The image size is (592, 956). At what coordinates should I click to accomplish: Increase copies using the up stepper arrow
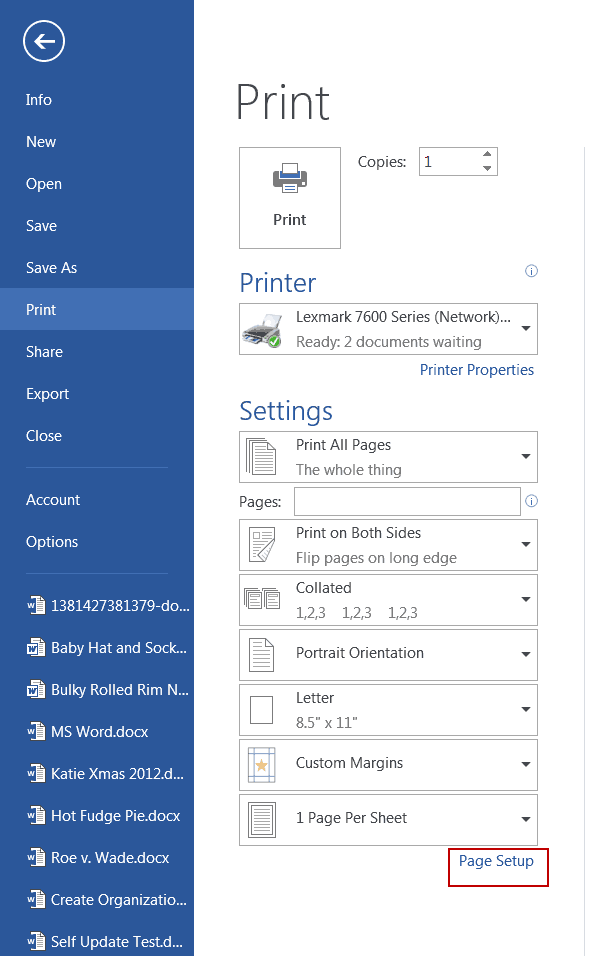click(486, 154)
